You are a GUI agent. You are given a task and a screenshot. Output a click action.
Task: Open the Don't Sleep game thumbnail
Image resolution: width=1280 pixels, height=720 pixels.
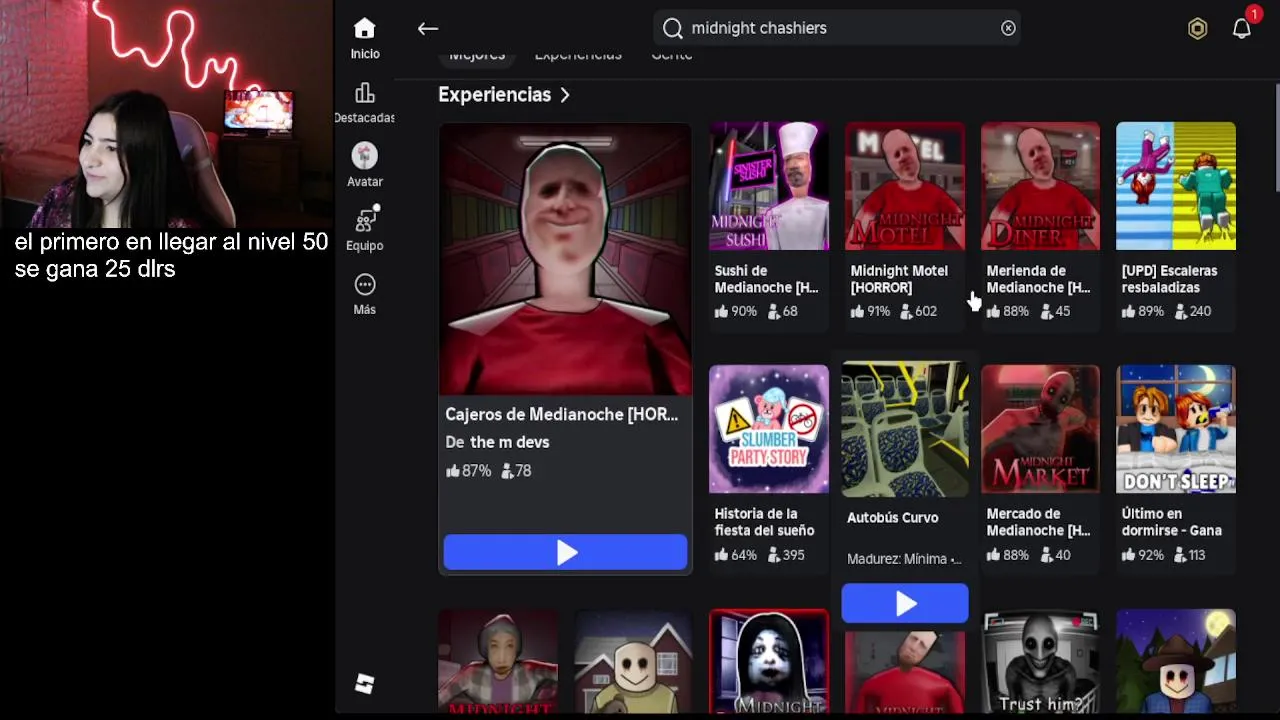1176,429
